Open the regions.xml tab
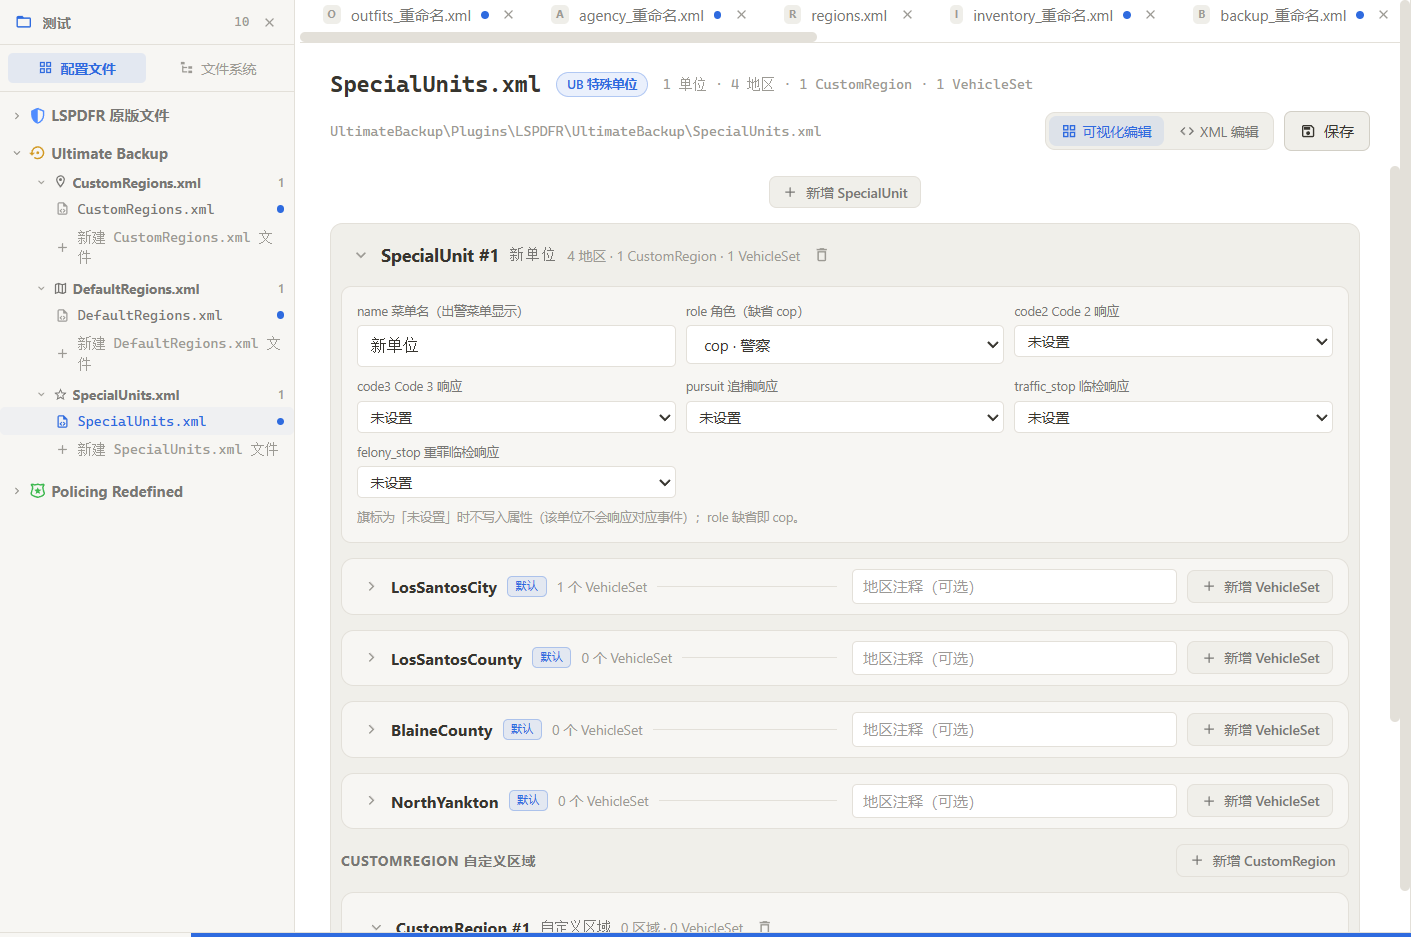This screenshot has height=937, width=1411. [848, 15]
